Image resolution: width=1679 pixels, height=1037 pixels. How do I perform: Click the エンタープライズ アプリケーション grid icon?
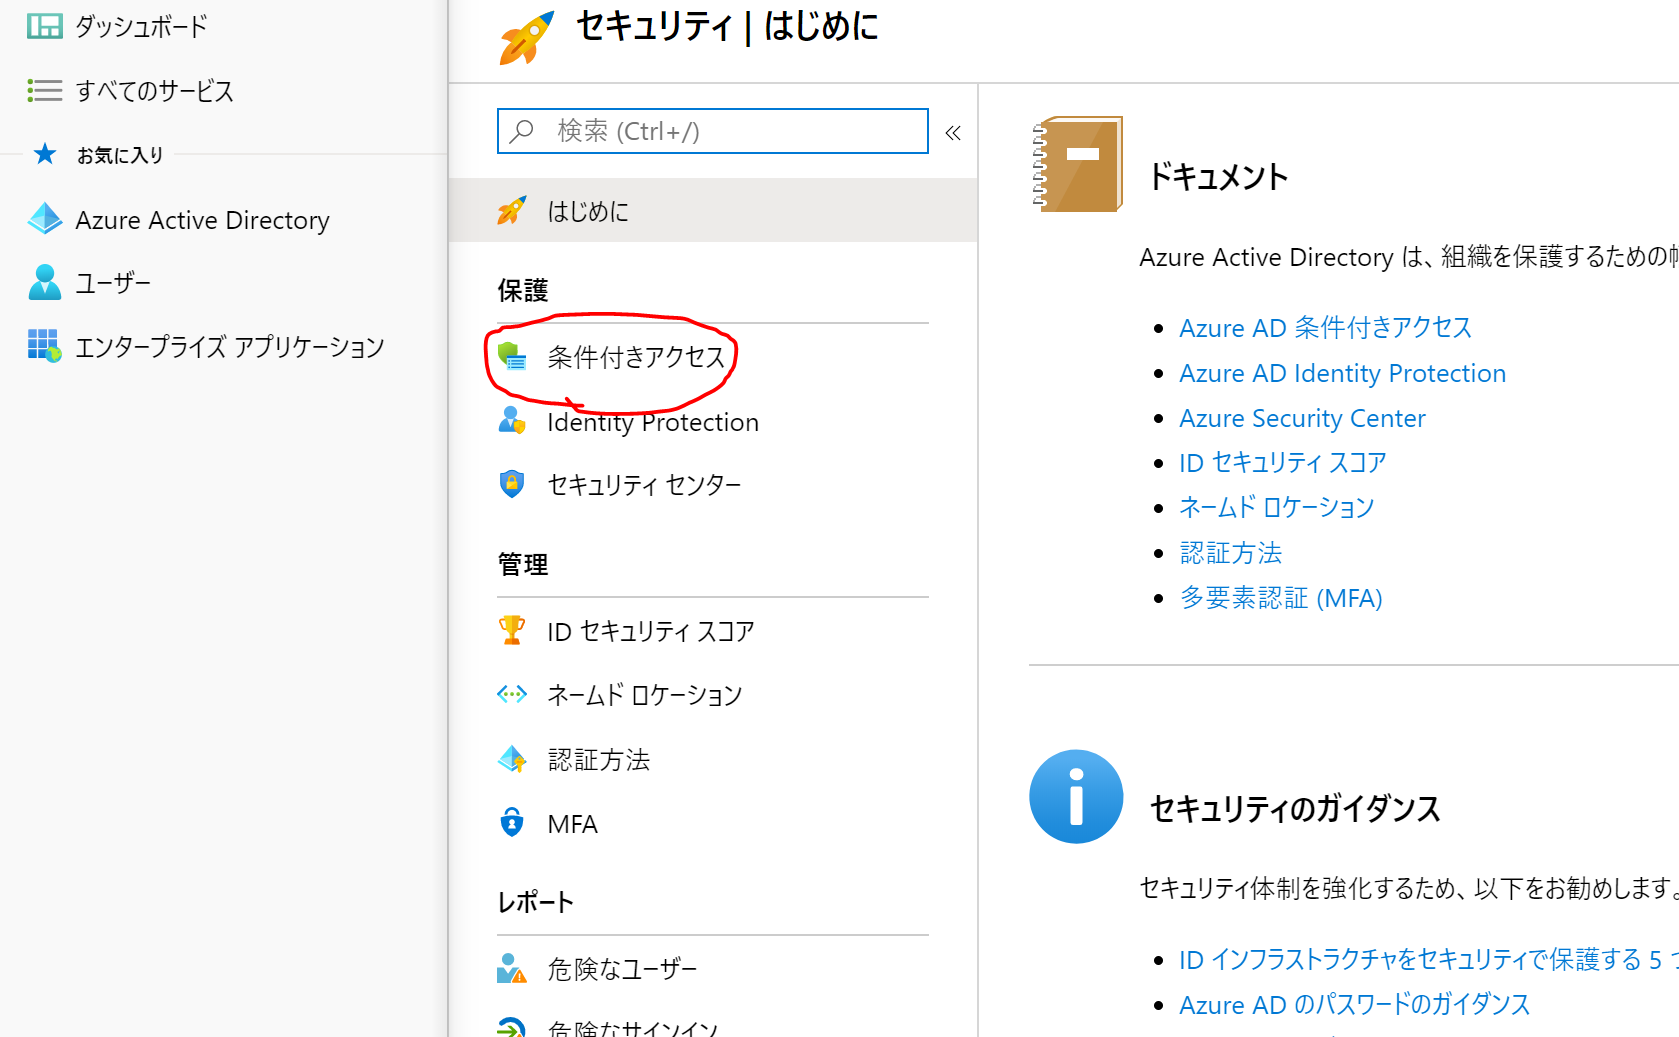pyautogui.click(x=44, y=345)
